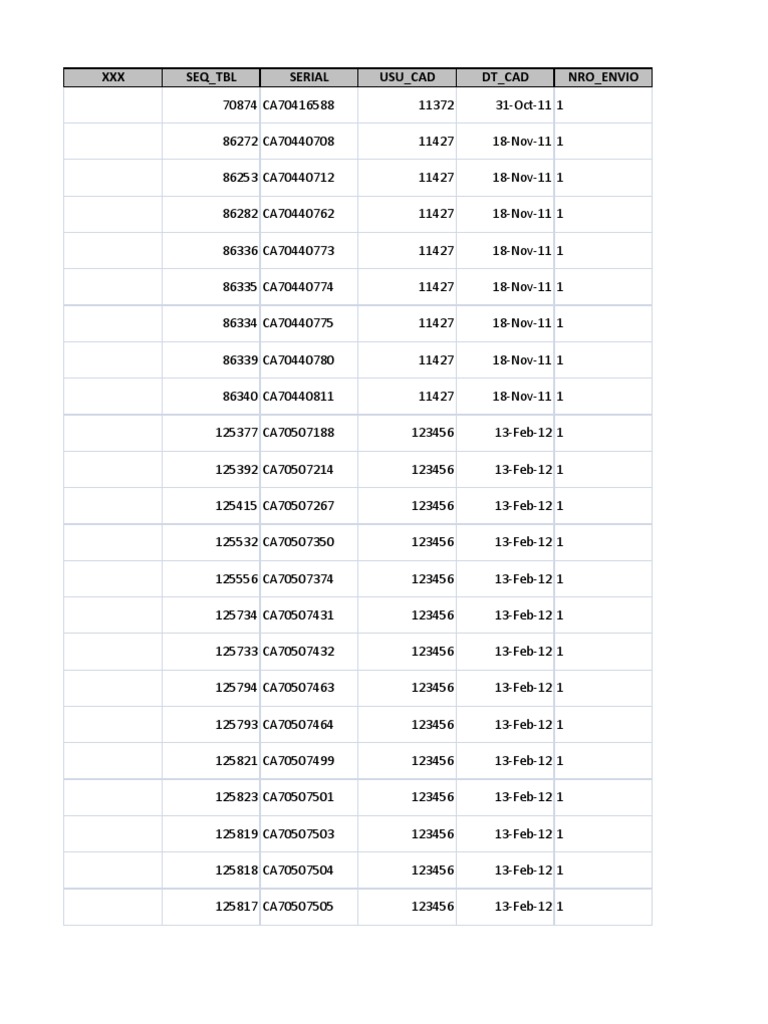
Task: Click the last serial cell CA70507505
Action: (299, 907)
